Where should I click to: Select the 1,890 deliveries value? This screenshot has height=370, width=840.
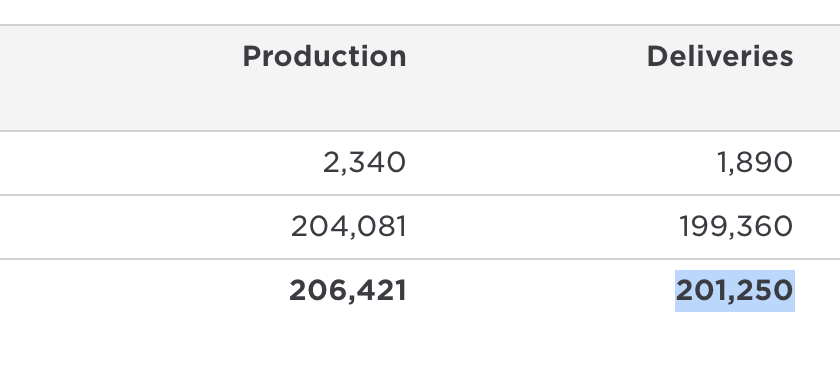754,163
